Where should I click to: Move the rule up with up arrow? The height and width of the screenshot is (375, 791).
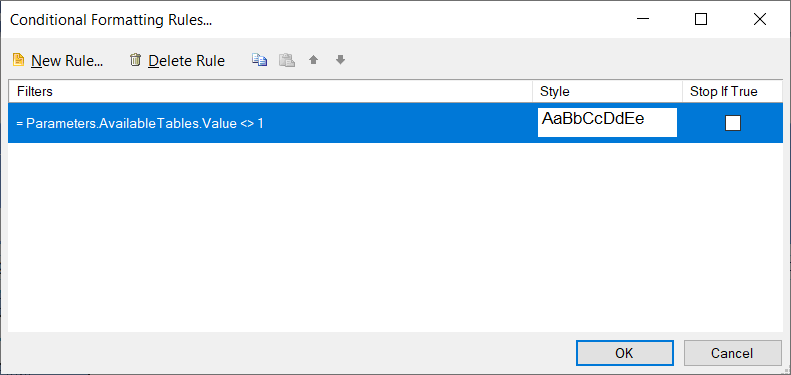pos(314,60)
